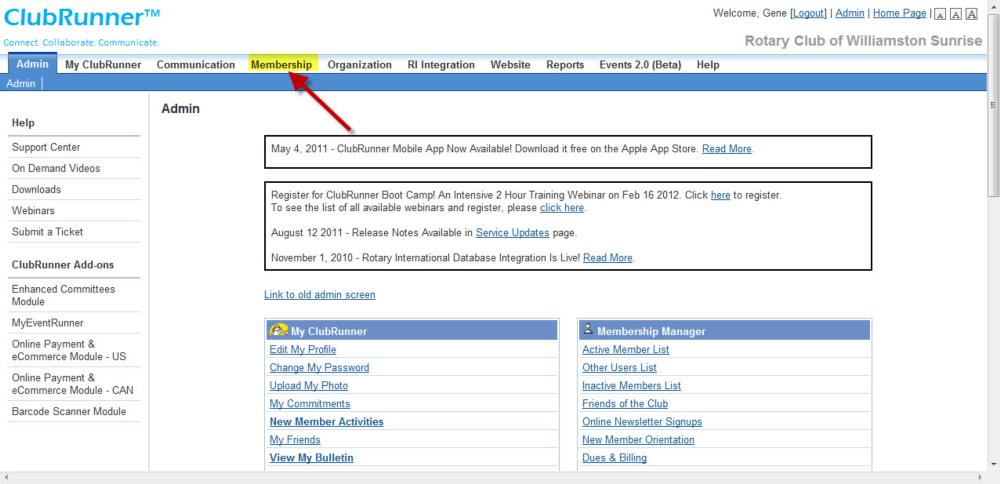1000x484 pixels.
Task: Open Change My Password
Action: tap(320, 367)
